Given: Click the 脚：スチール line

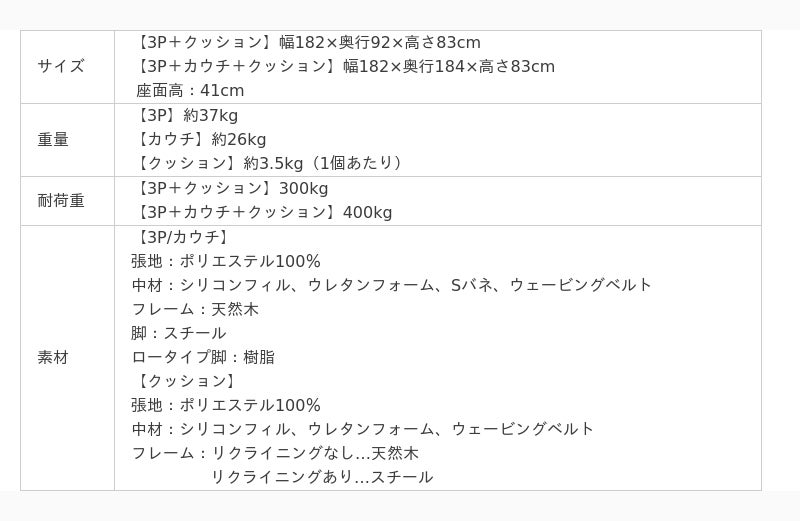Looking at the screenshot, I should tap(179, 334).
